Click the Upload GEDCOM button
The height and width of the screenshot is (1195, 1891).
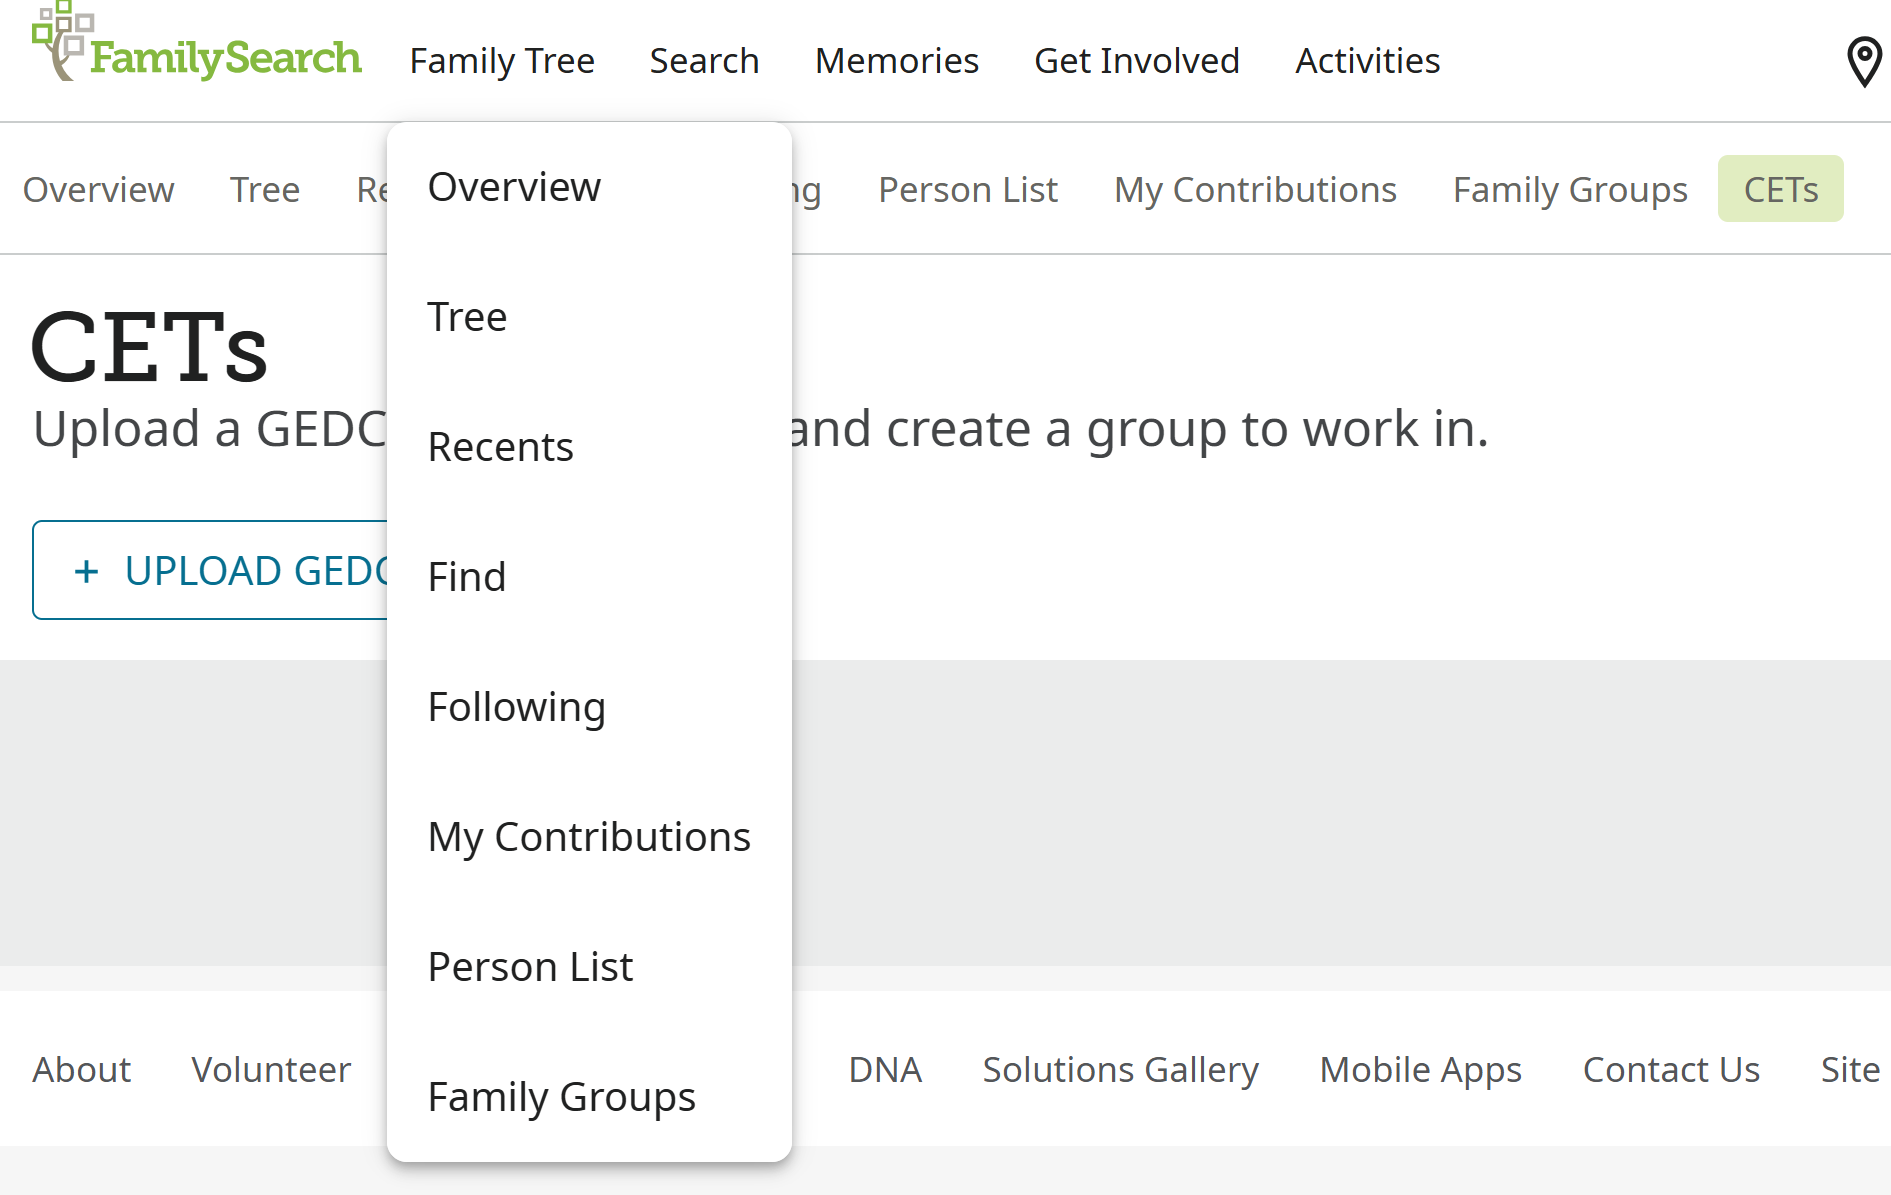click(x=212, y=570)
